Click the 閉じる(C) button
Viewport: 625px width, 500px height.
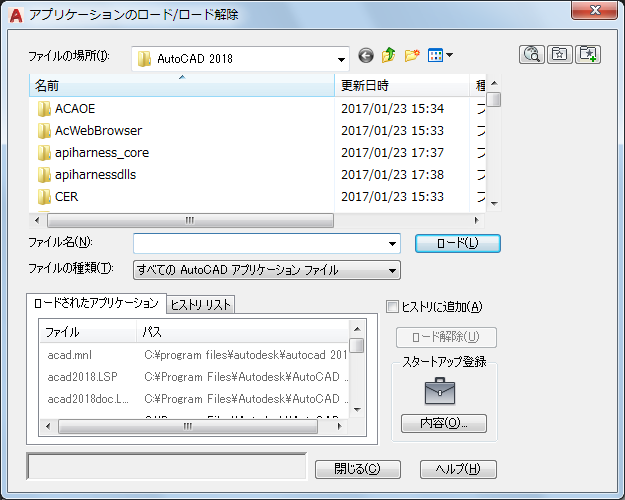[x=358, y=469]
